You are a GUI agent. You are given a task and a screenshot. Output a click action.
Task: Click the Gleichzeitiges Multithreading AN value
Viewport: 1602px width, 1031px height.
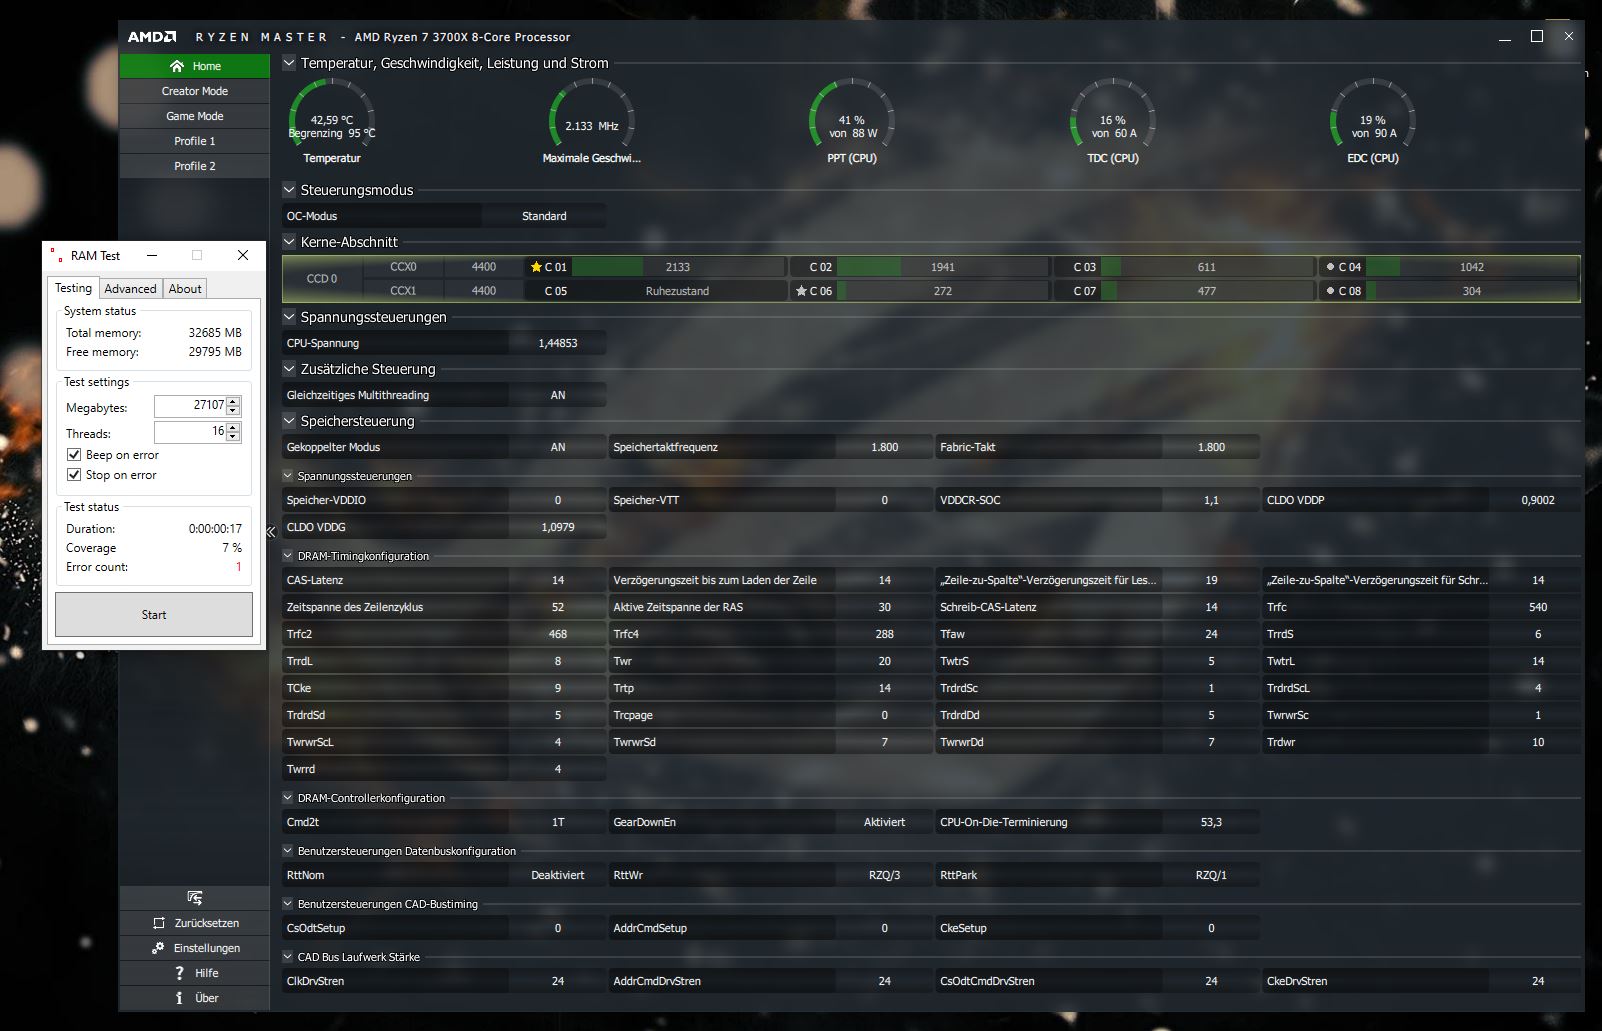pos(558,395)
